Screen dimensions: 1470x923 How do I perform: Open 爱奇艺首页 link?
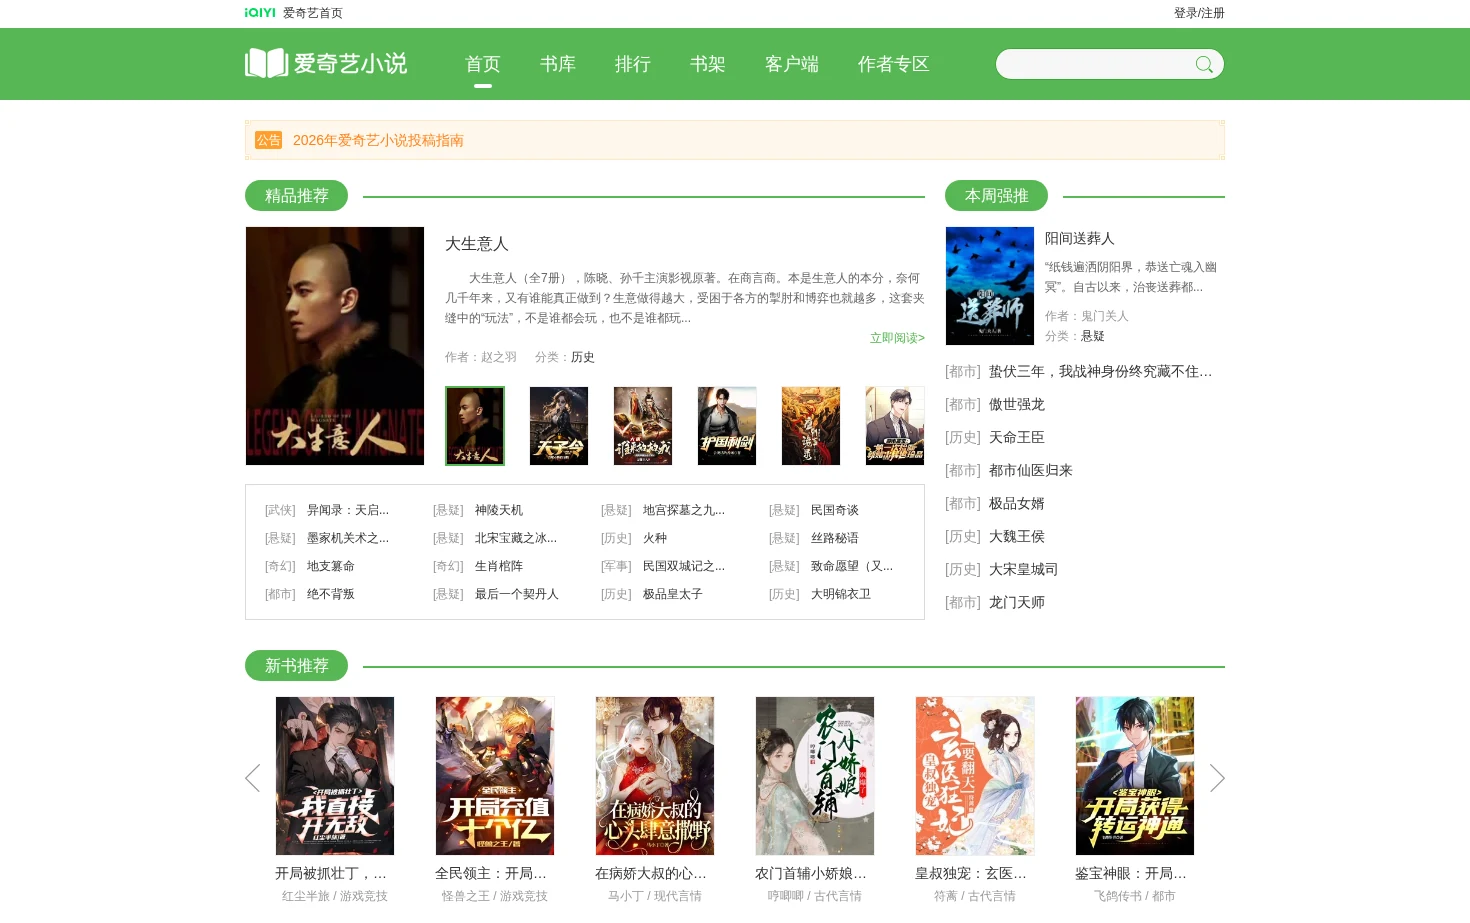coord(313,13)
